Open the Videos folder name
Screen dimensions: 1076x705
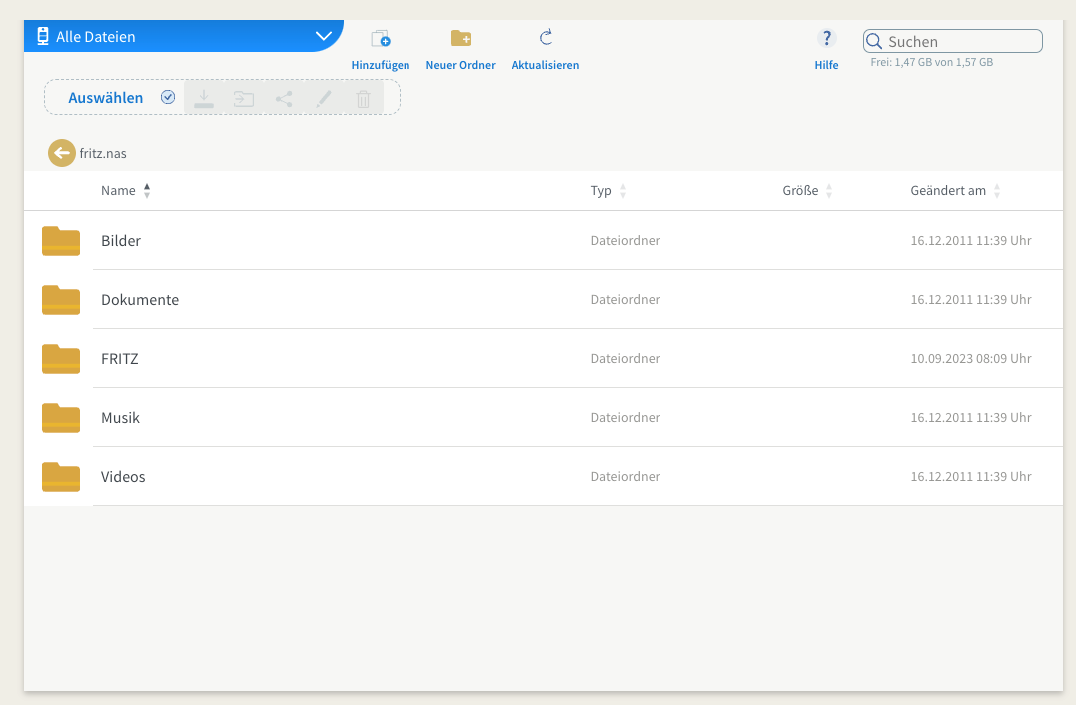pyautogui.click(x=123, y=477)
